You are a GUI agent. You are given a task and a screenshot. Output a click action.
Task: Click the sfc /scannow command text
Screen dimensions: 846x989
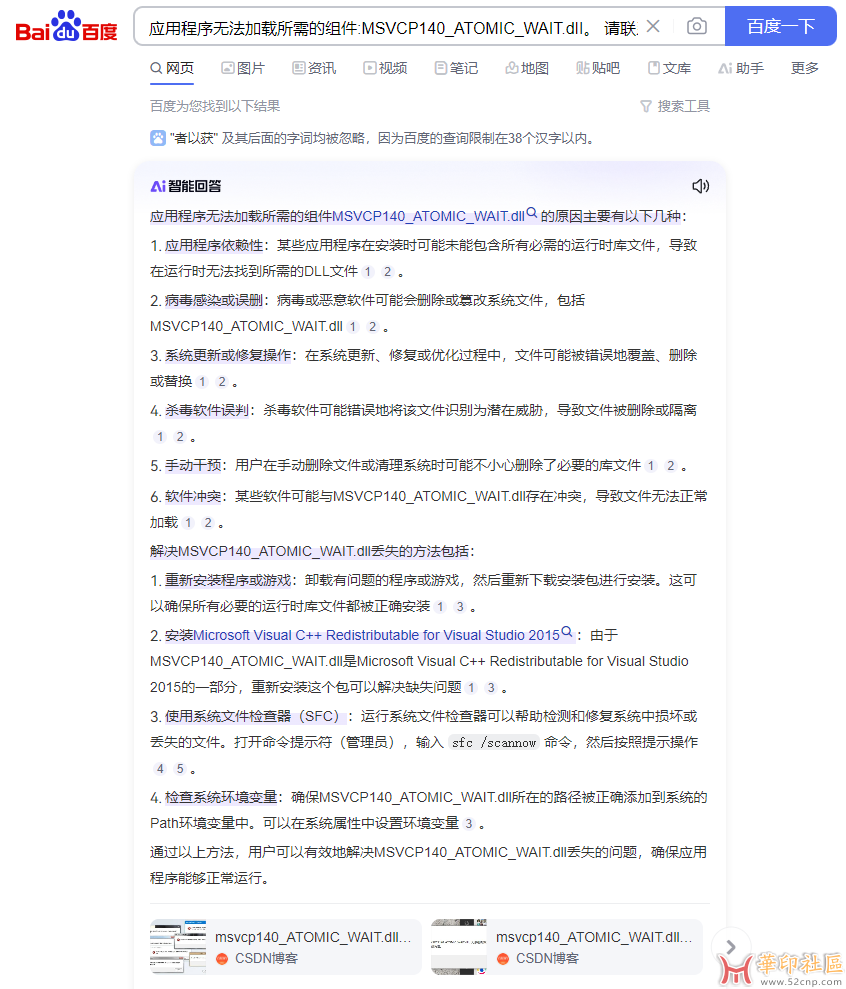tap(494, 743)
